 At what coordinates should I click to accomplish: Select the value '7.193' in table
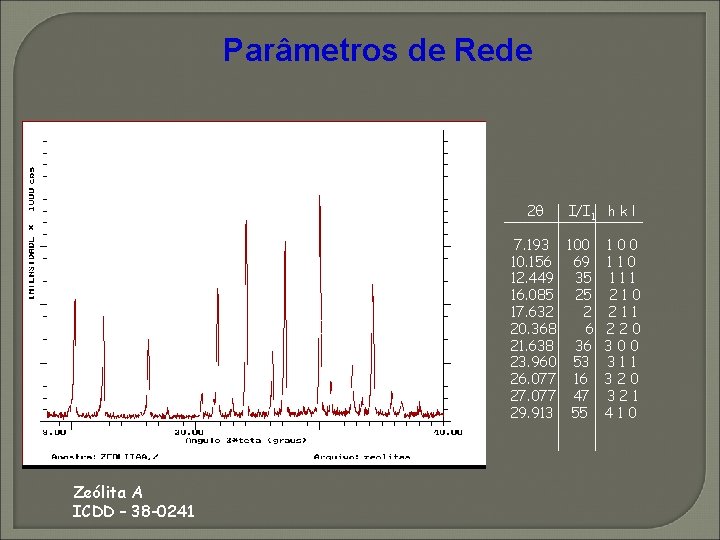pyautogui.click(x=531, y=244)
